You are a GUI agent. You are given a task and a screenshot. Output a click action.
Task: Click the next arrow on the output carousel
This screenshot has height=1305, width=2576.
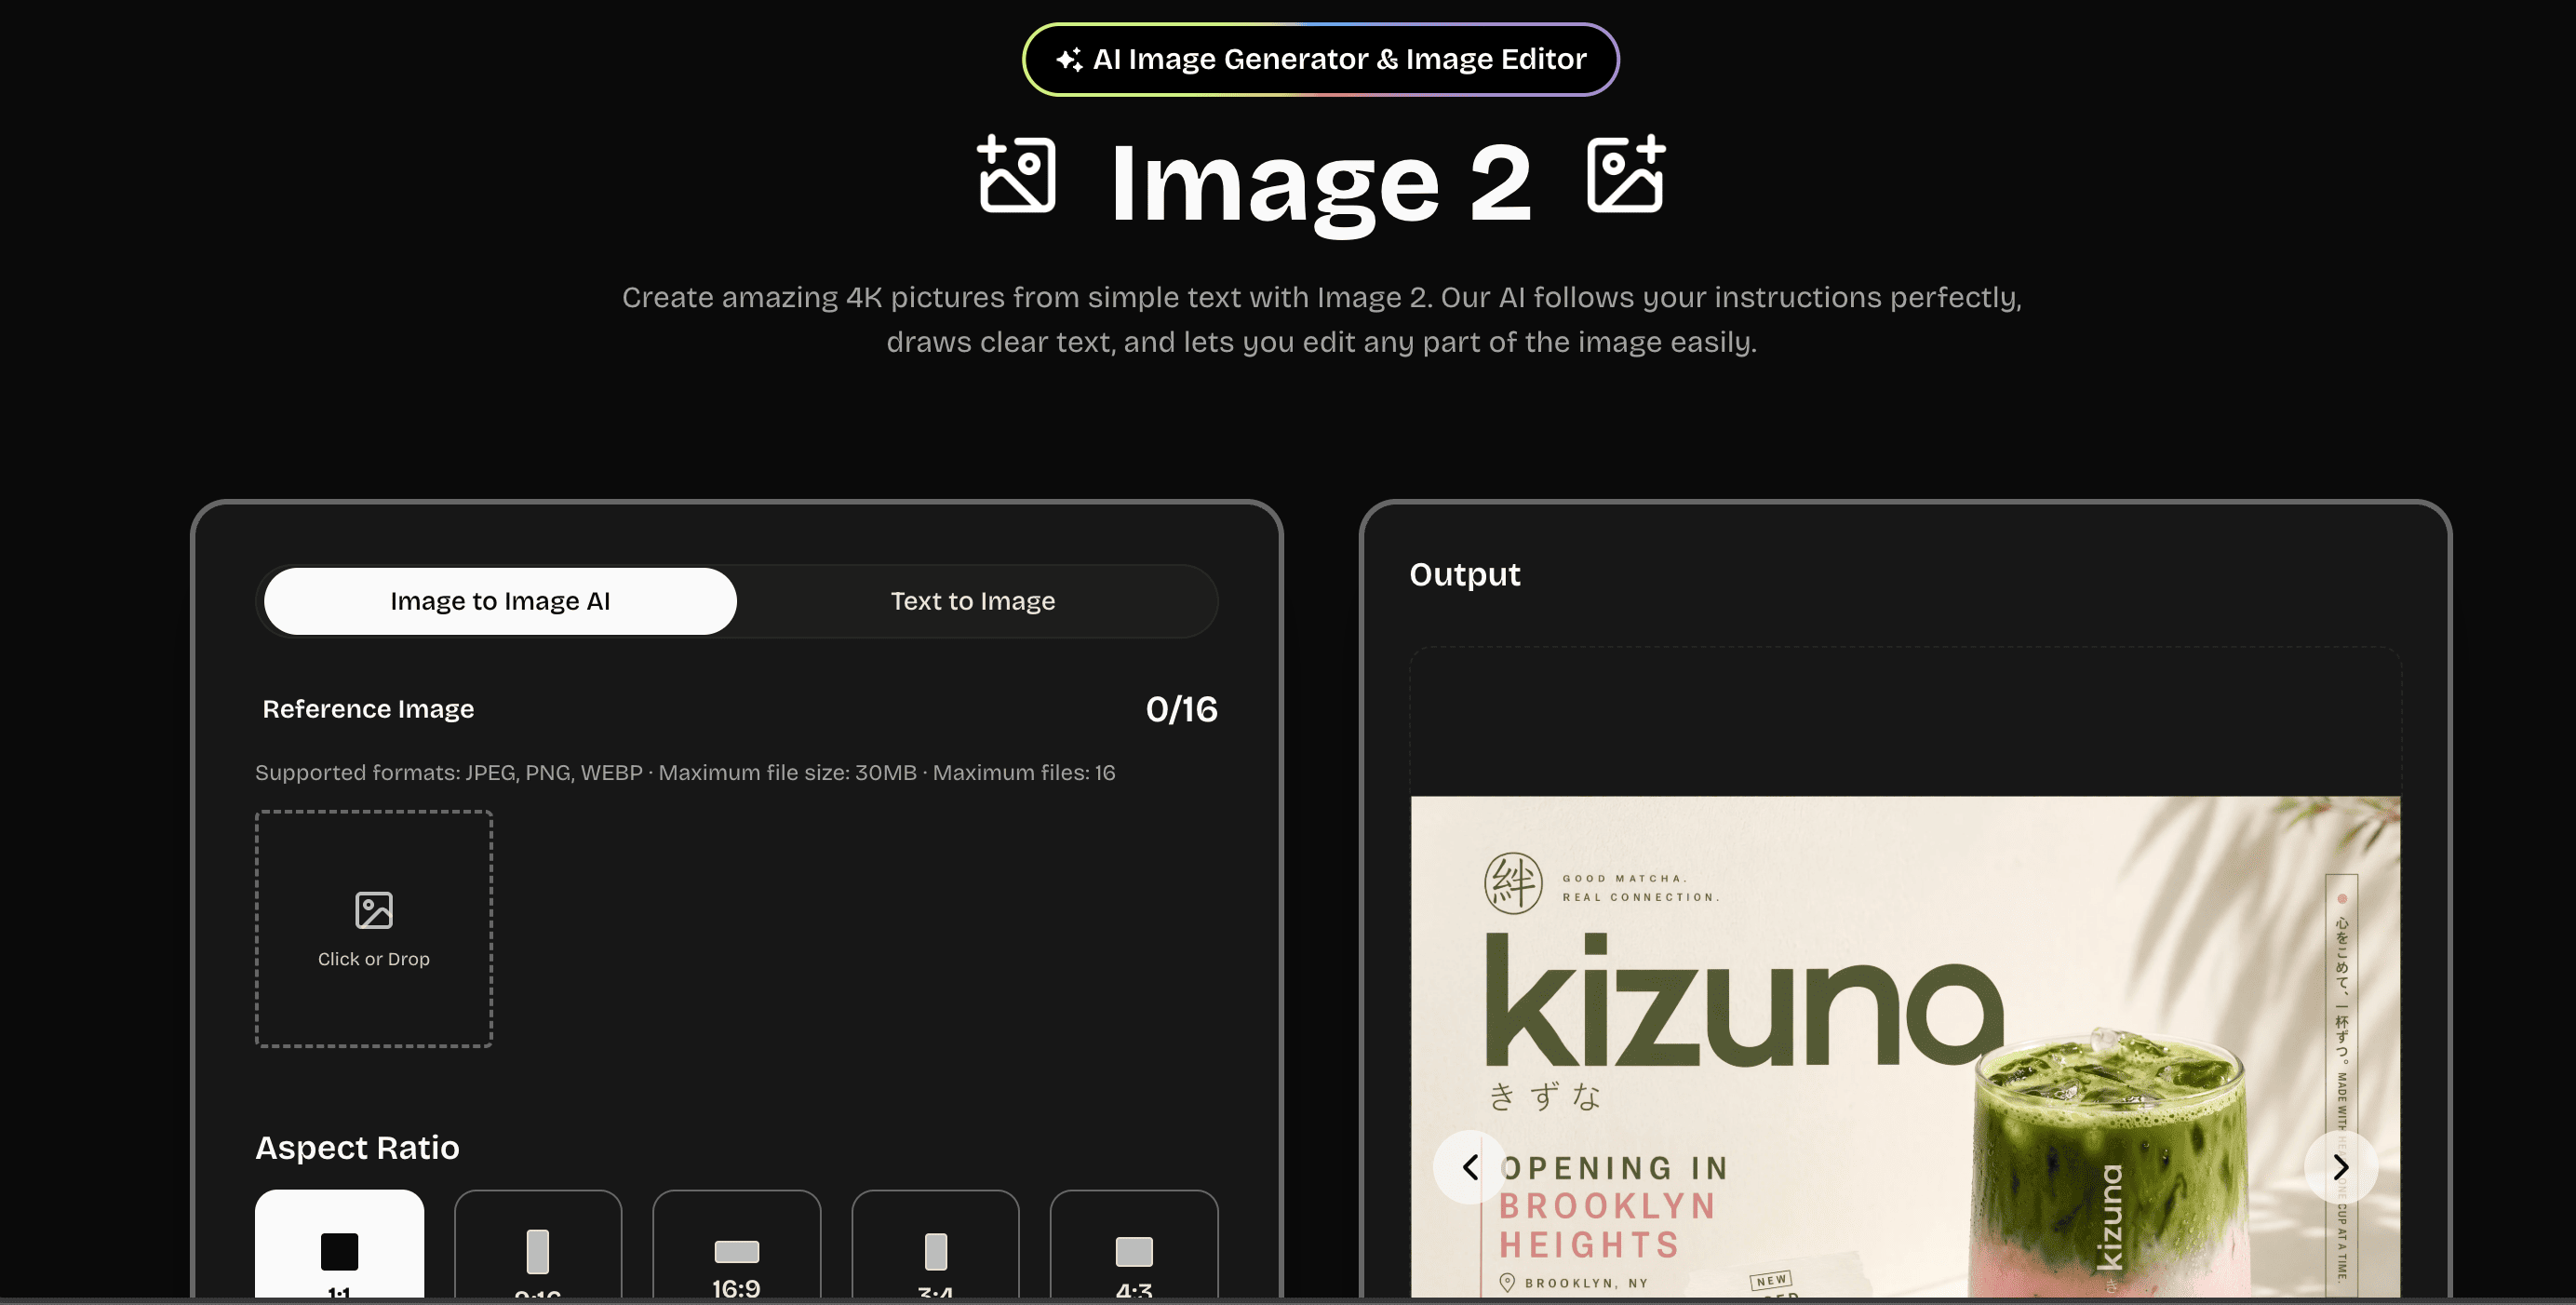click(x=2340, y=1166)
